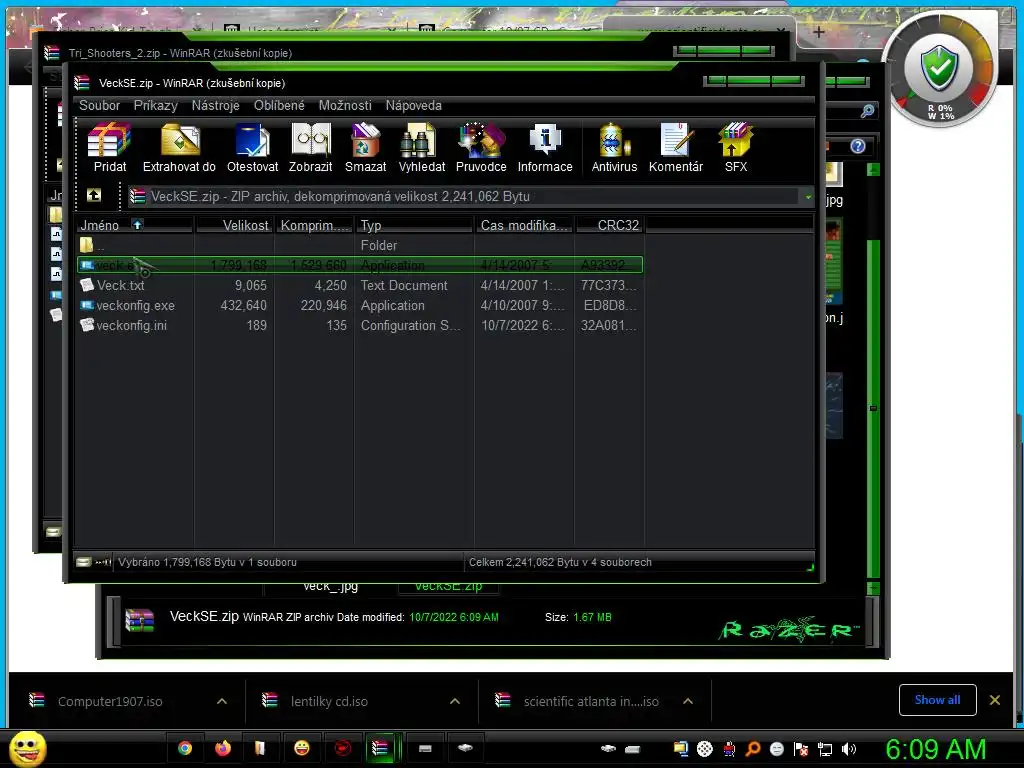This screenshot has width=1024, height=768.
Task: Click the magnifier search icon behind WinRAR
Action: coord(867,111)
